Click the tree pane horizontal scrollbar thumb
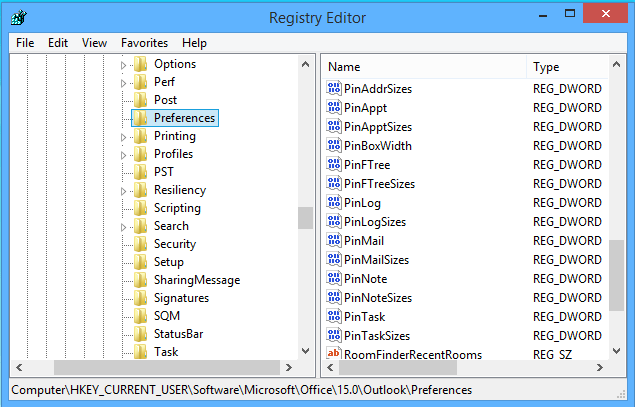Screen dimensions: 635x407 [167, 368]
